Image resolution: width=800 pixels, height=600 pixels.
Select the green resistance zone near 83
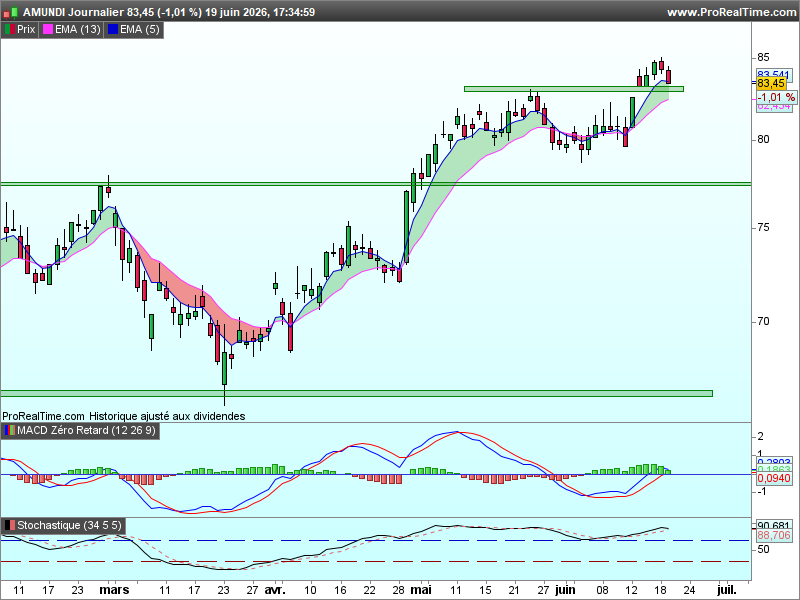(573, 89)
